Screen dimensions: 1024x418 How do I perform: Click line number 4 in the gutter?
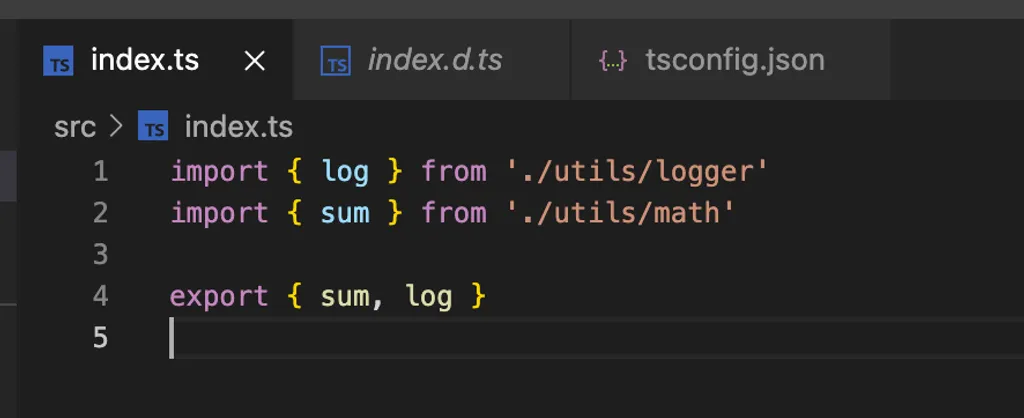(x=100, y=297)
